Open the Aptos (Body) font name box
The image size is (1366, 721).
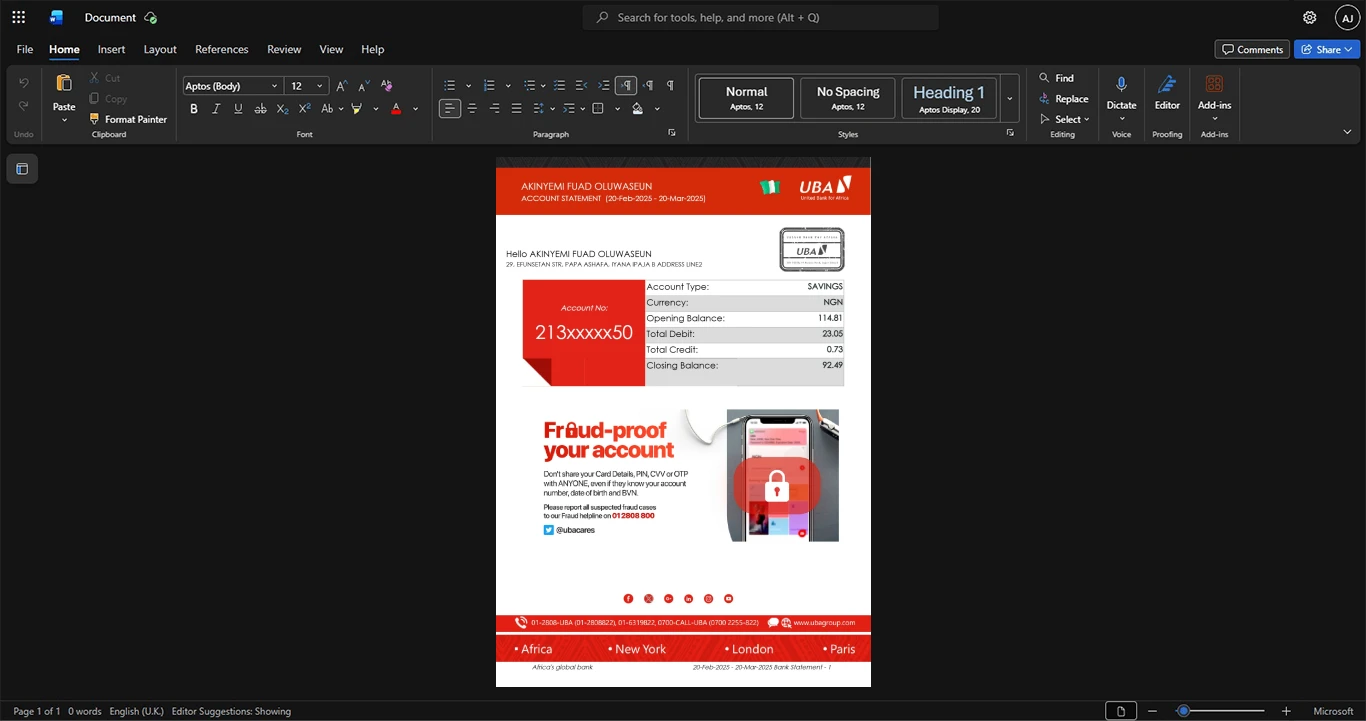(232, 86)
